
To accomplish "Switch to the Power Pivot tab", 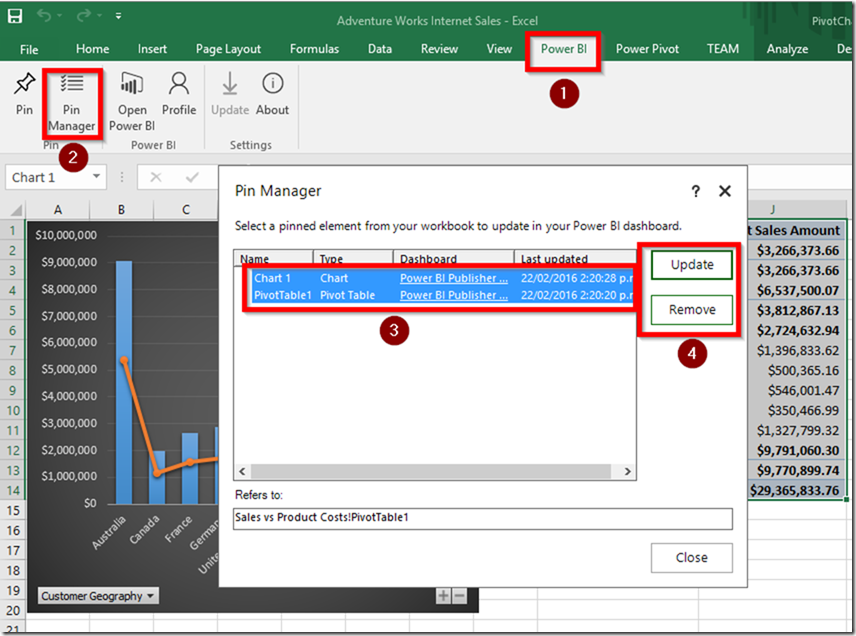I will tap(647, 49).
